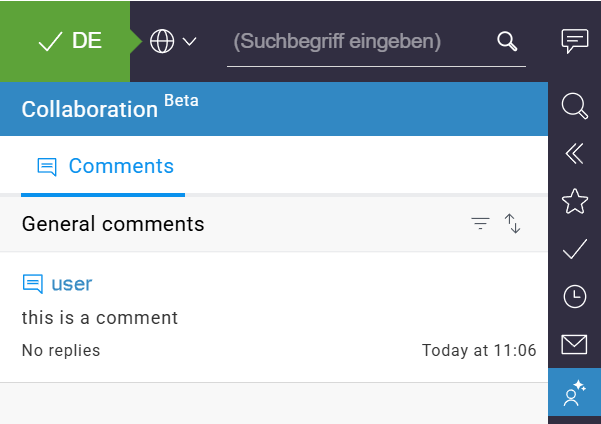Run search with the header magnifier button
Image resolution: width=601 pixels, height=424 pixels.
[x=507, y=41]
